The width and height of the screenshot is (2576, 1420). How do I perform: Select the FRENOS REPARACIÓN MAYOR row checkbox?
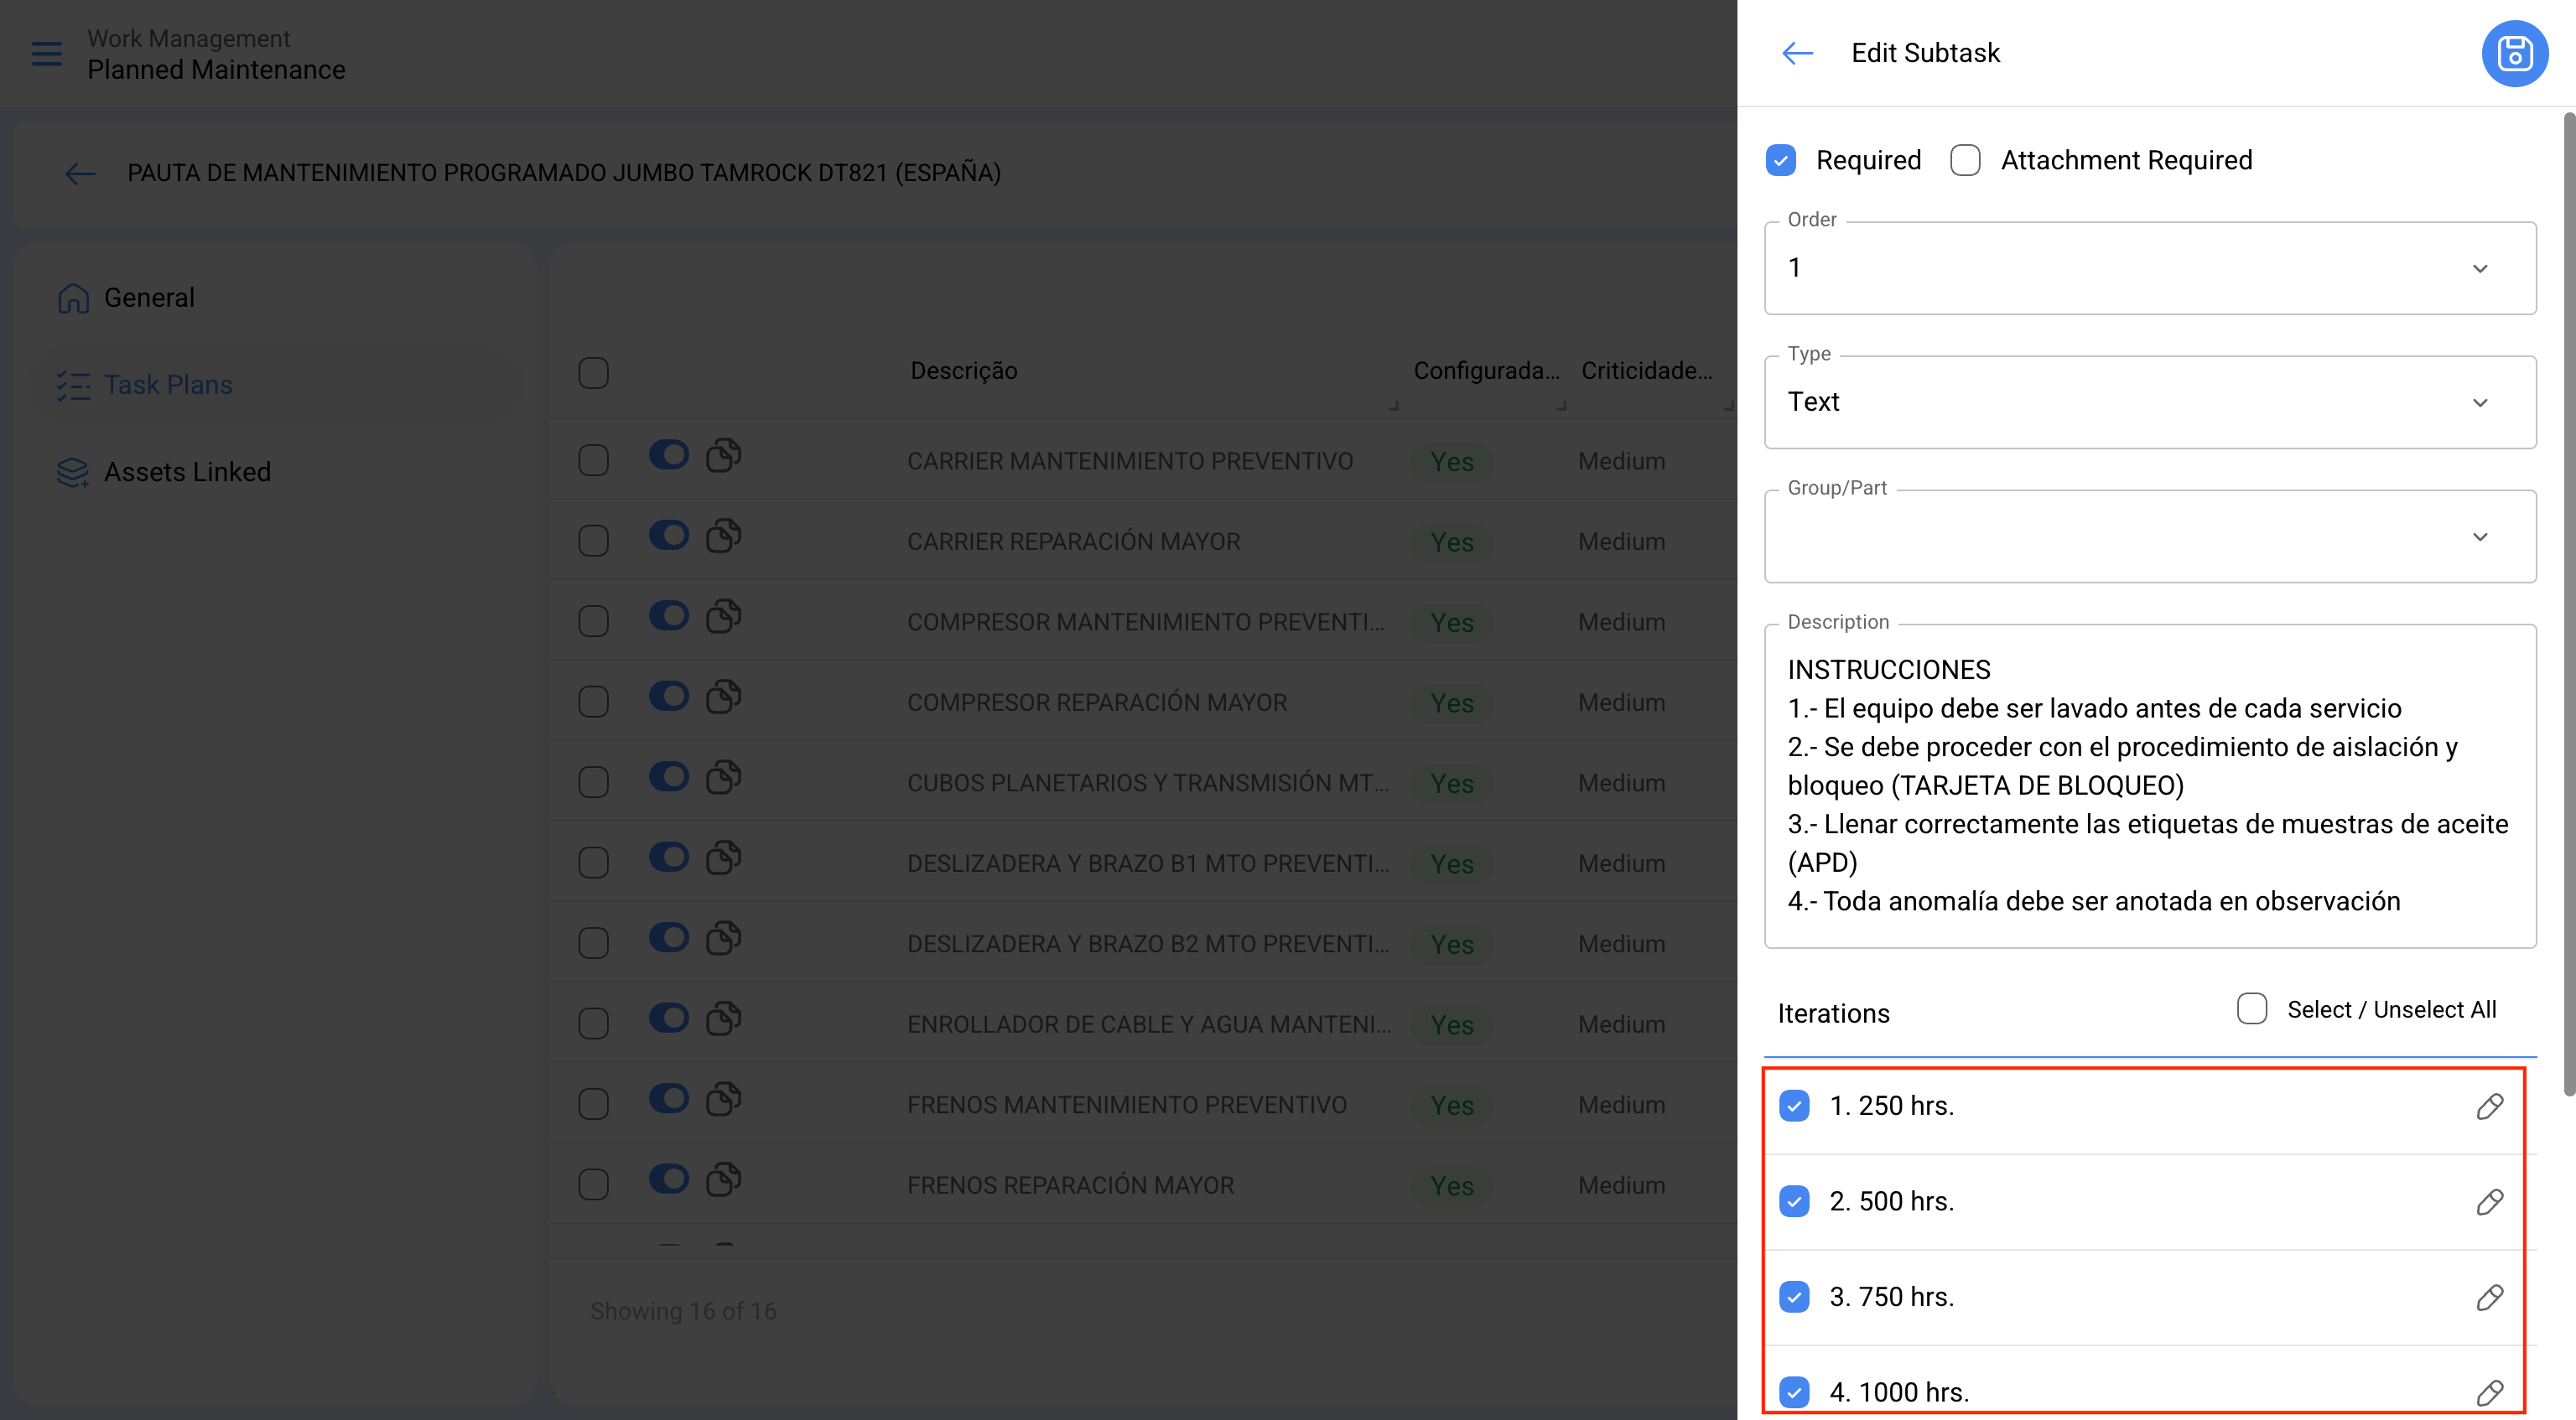593,1185
